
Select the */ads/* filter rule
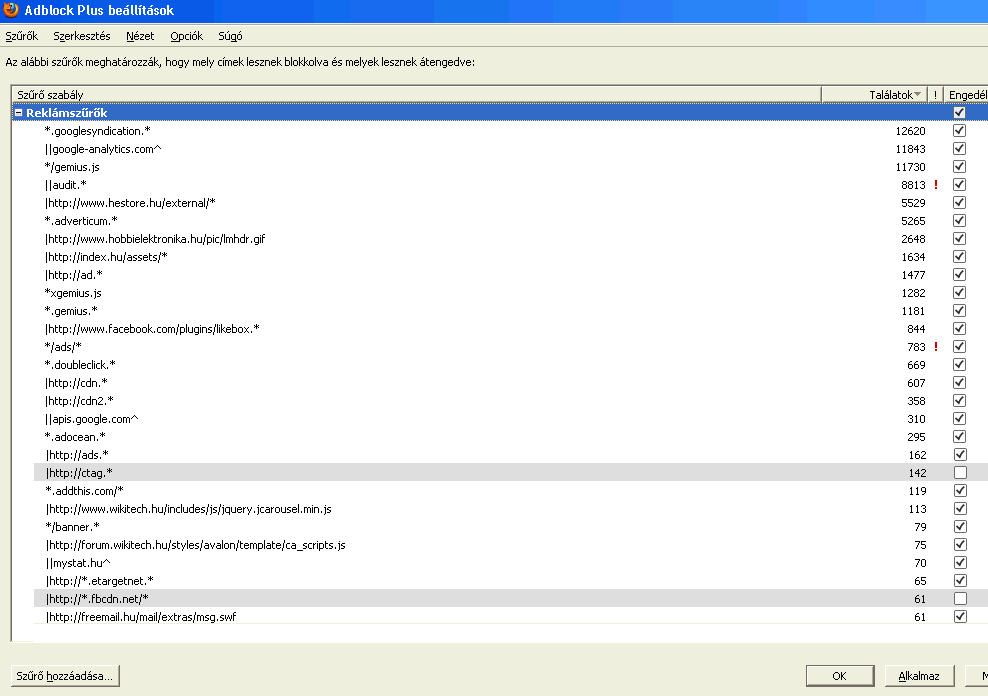tap(63, 346)
